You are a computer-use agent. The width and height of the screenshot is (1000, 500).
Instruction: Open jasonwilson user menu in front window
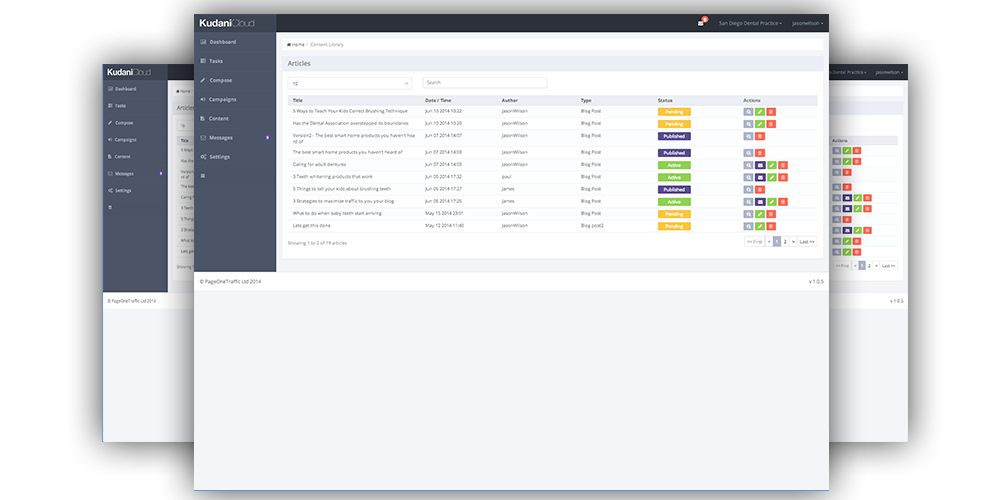tap(807, 24)
